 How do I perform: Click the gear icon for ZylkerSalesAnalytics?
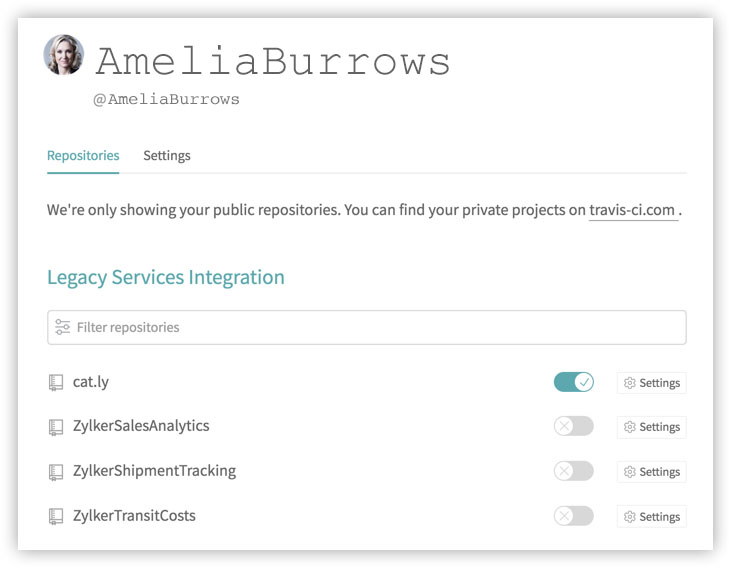[629, 427]
